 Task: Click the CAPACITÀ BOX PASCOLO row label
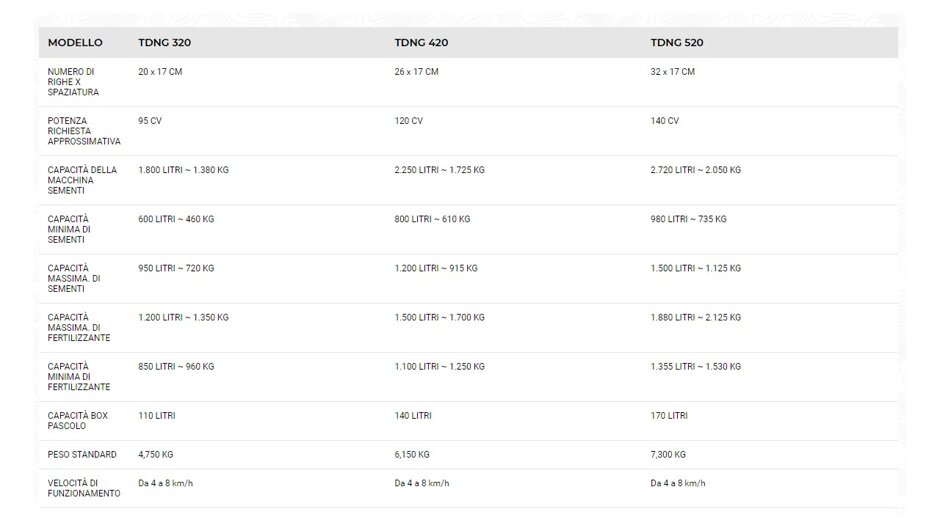[77, 421]
